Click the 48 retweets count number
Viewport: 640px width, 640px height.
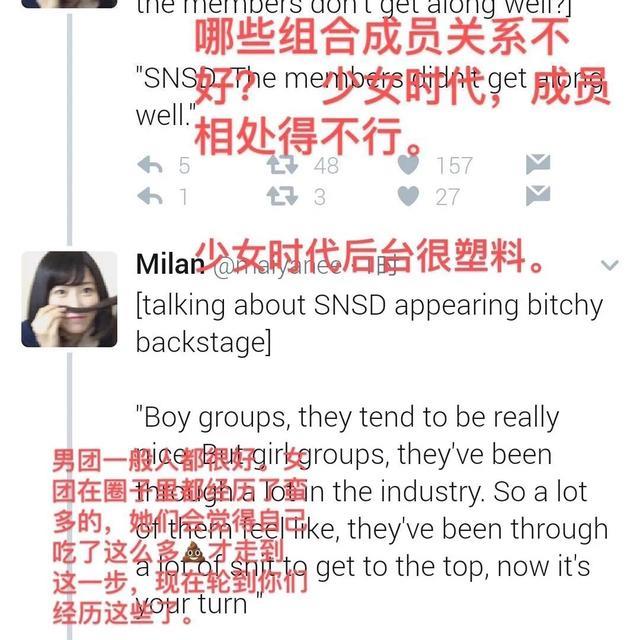327,166
